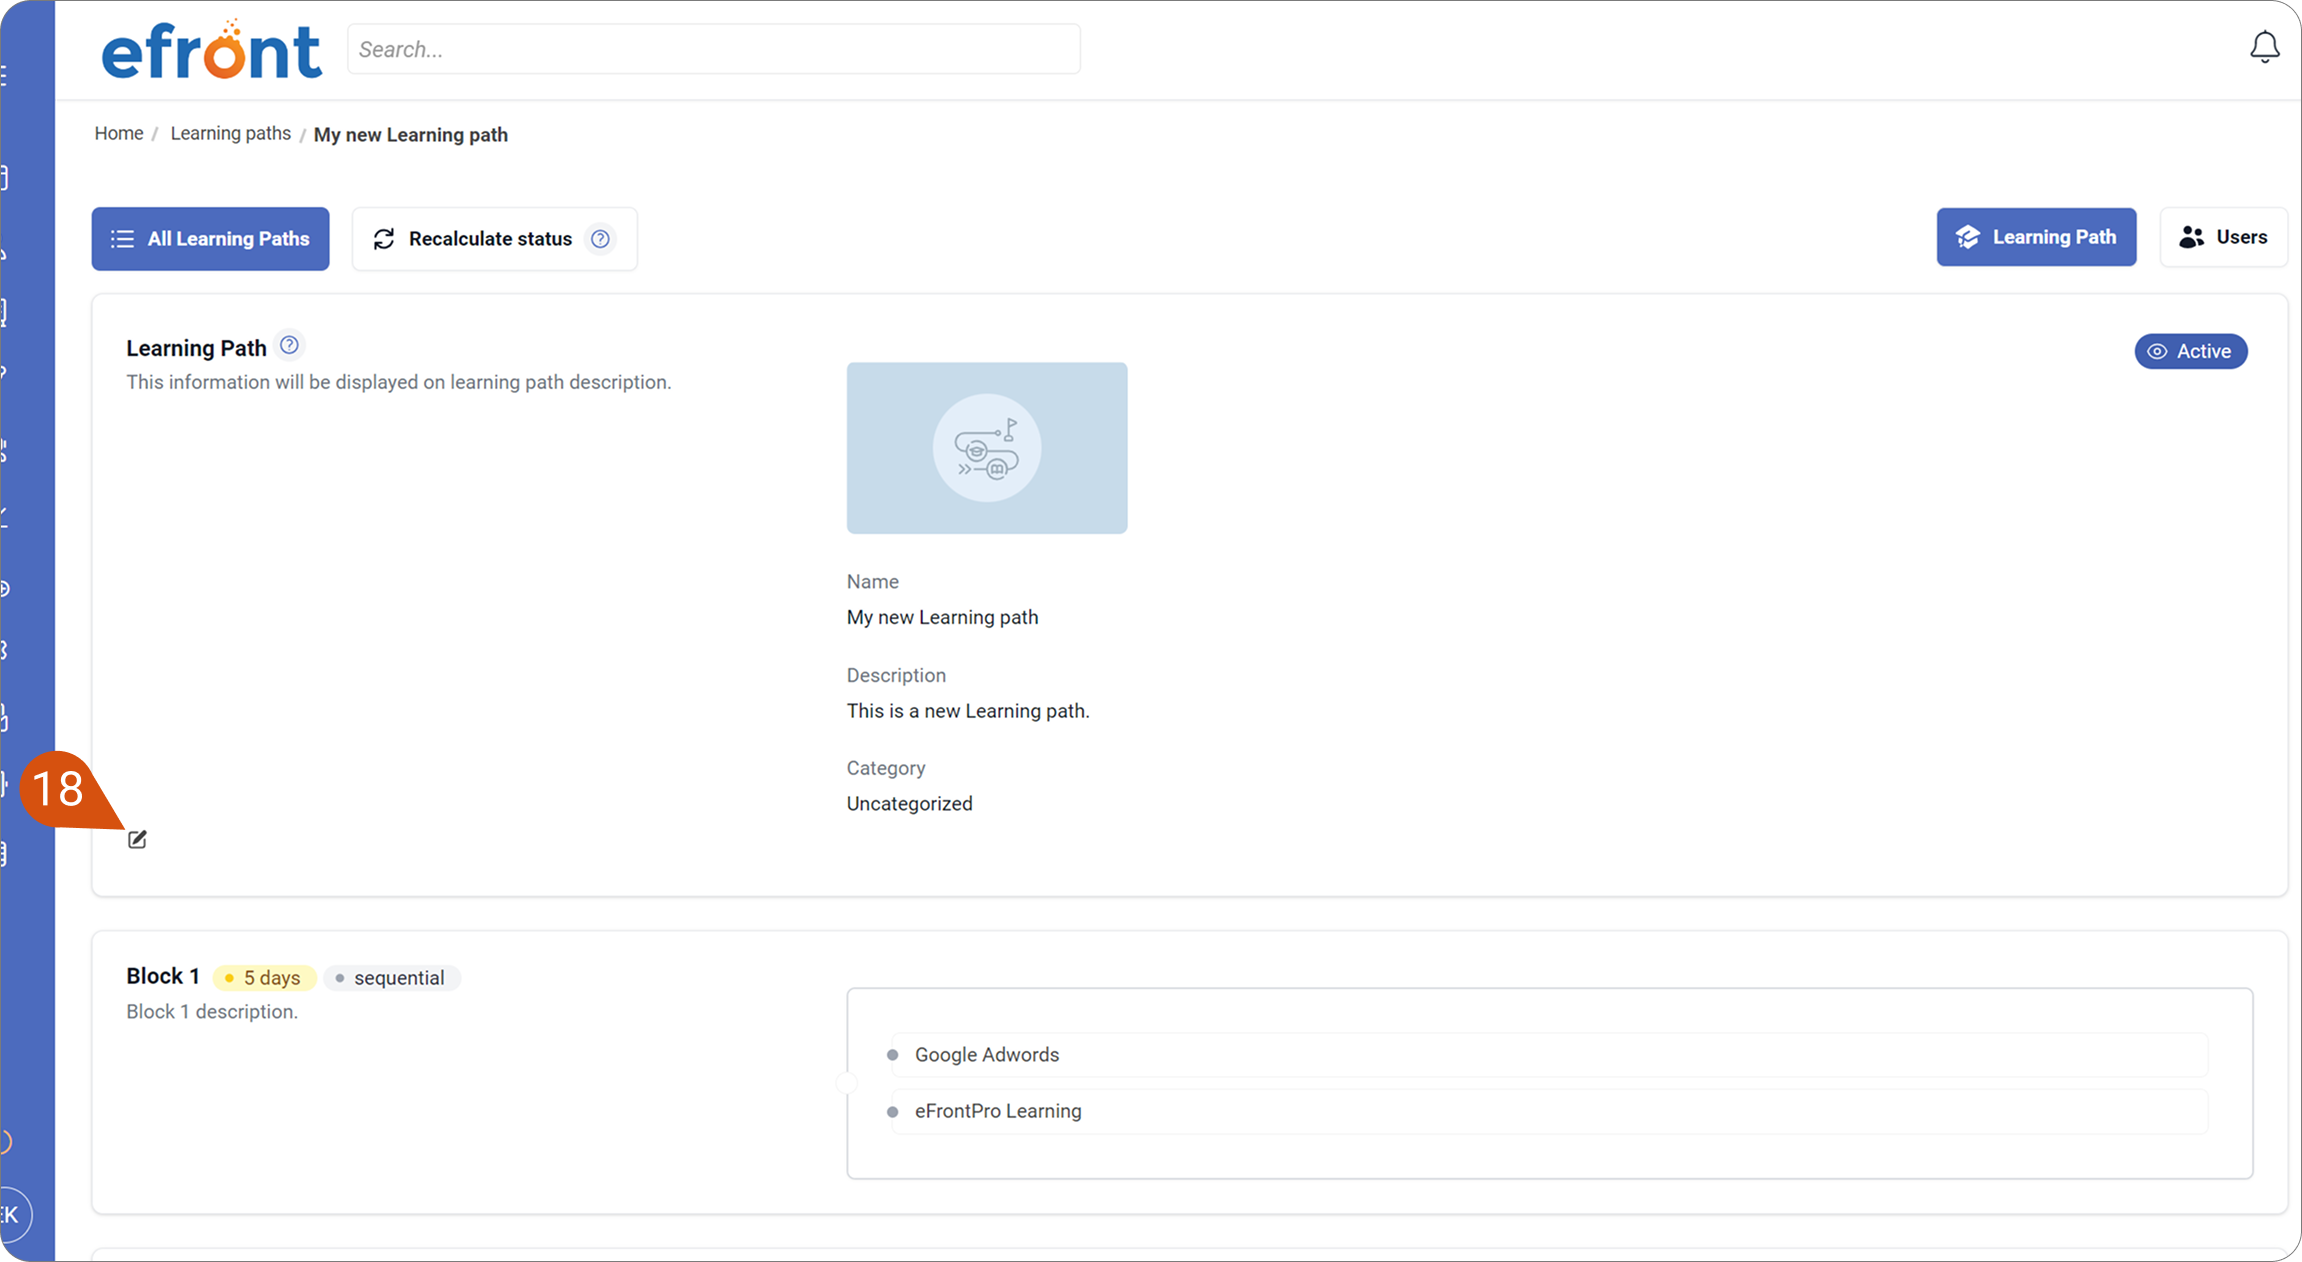
Task: Click the Uncategorized category value
Action: (x=909, y=804)
